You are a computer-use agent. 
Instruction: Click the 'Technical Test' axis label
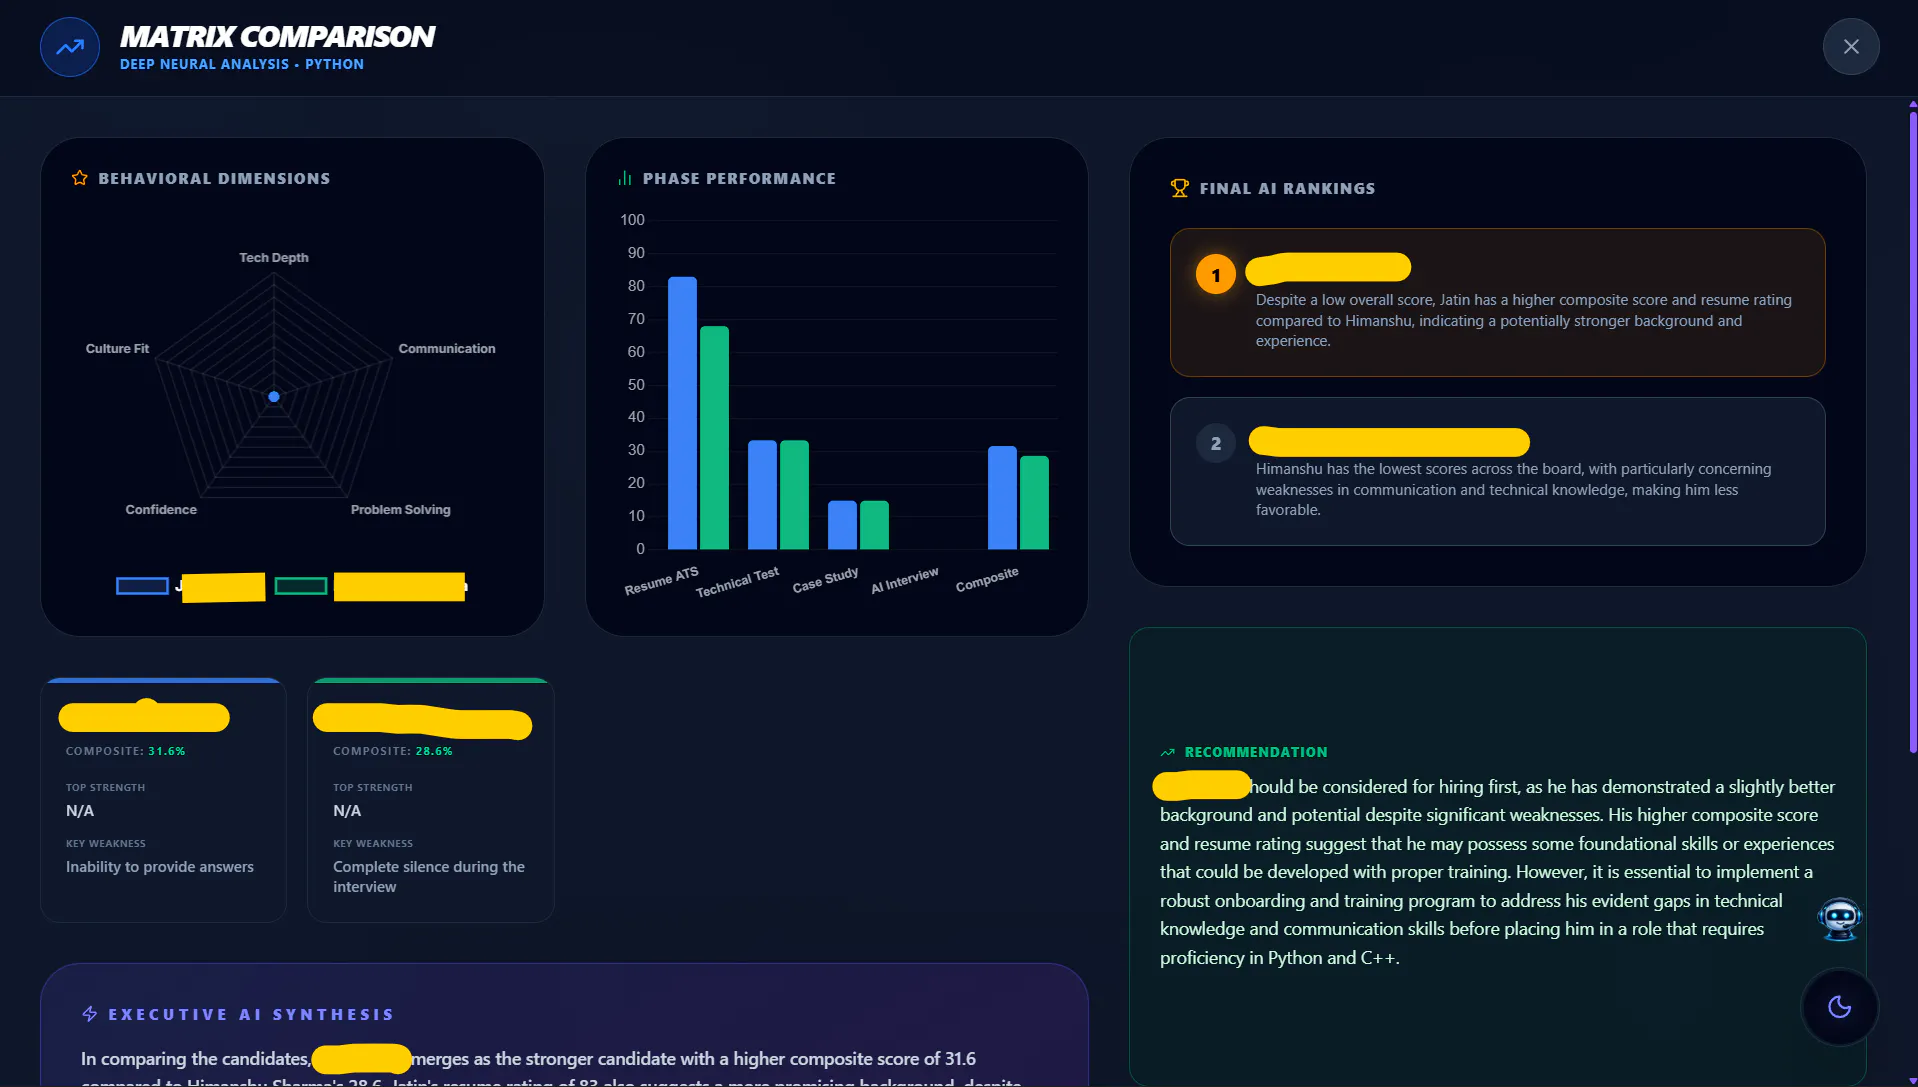point(737,582)
